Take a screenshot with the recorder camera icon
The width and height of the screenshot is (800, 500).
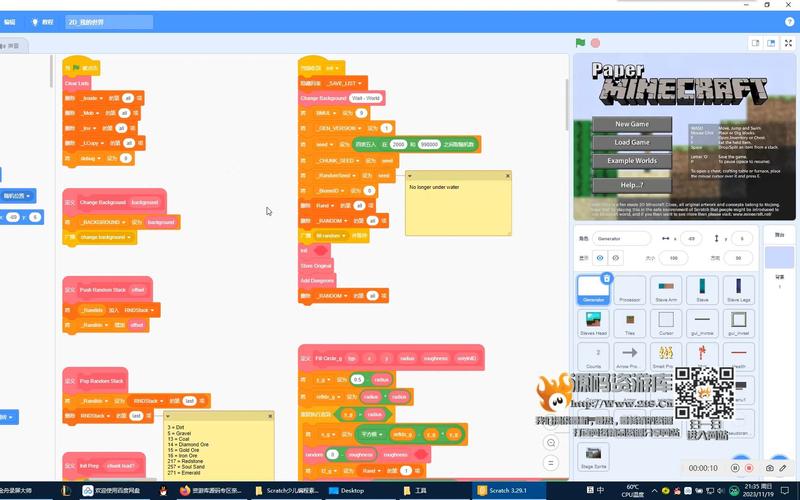[x=769, y=468]
